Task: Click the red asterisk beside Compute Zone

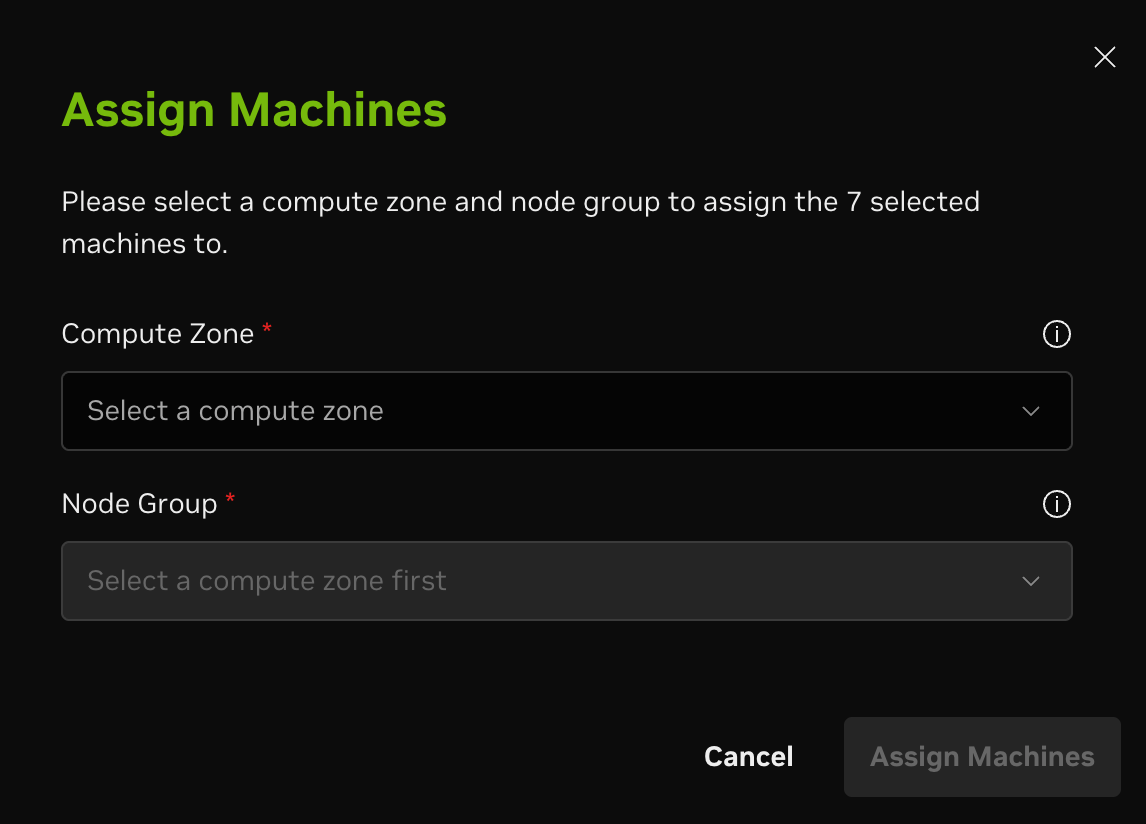Action: pyautogui.click(x=267, y=330)
